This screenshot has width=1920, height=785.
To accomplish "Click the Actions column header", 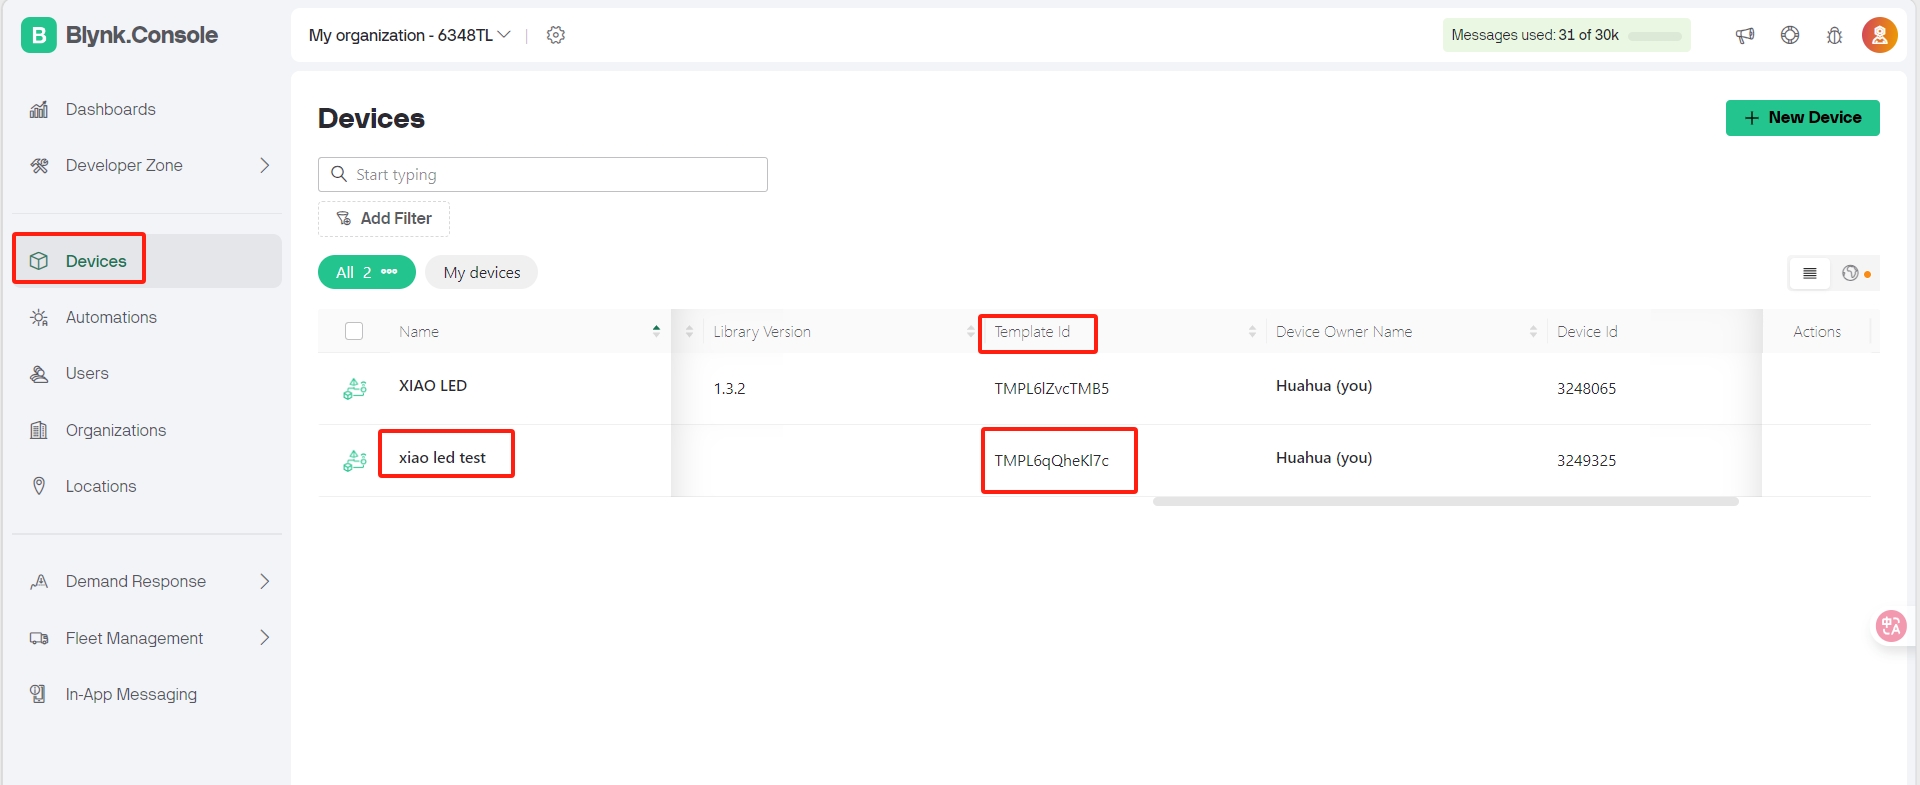I will [1816, 331].
